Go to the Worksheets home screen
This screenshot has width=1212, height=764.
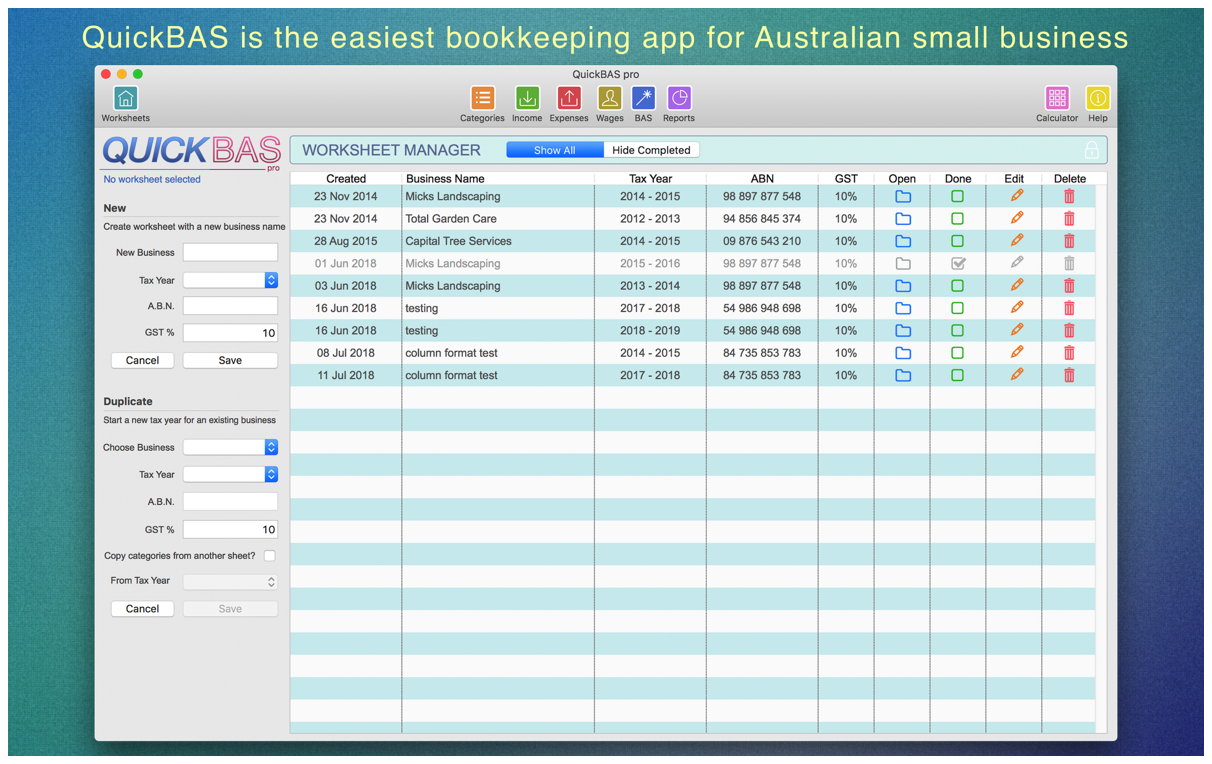[x=125, y=98]
